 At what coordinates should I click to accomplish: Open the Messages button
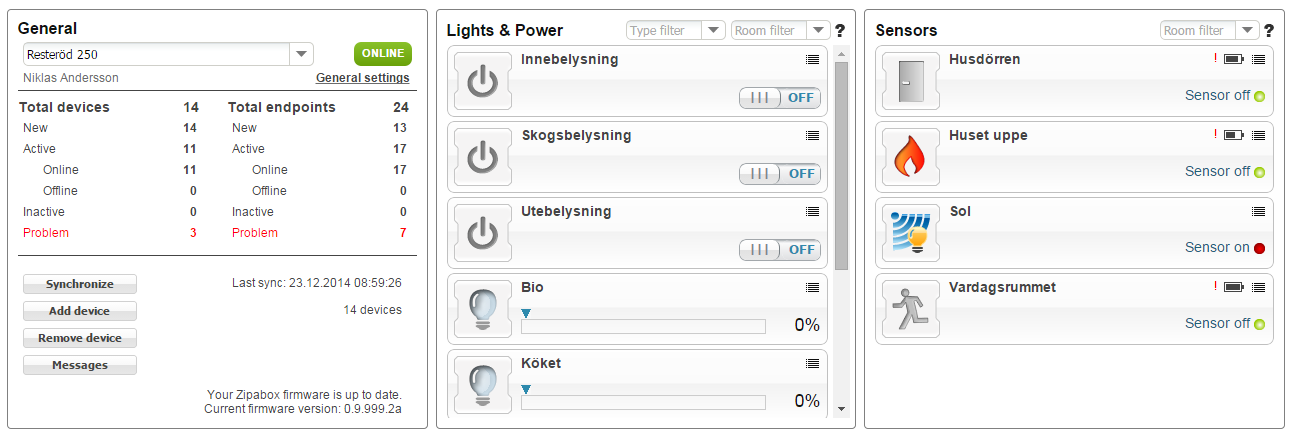[79, 365]
